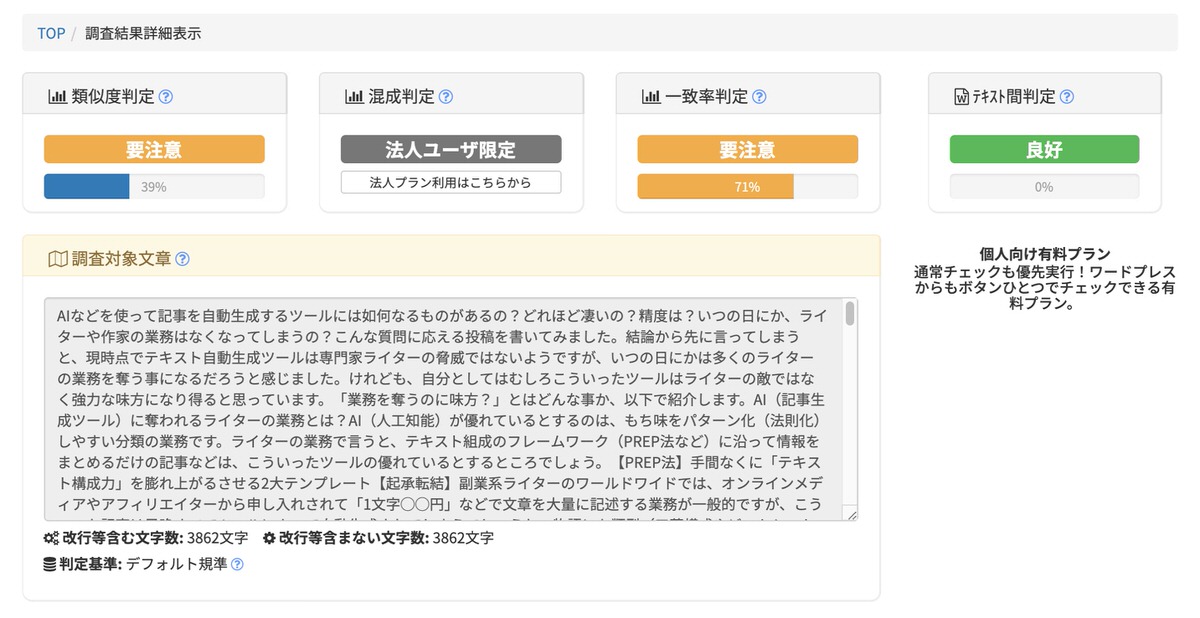Click 法人プラン利用はこちらから button

click(450, 182)
